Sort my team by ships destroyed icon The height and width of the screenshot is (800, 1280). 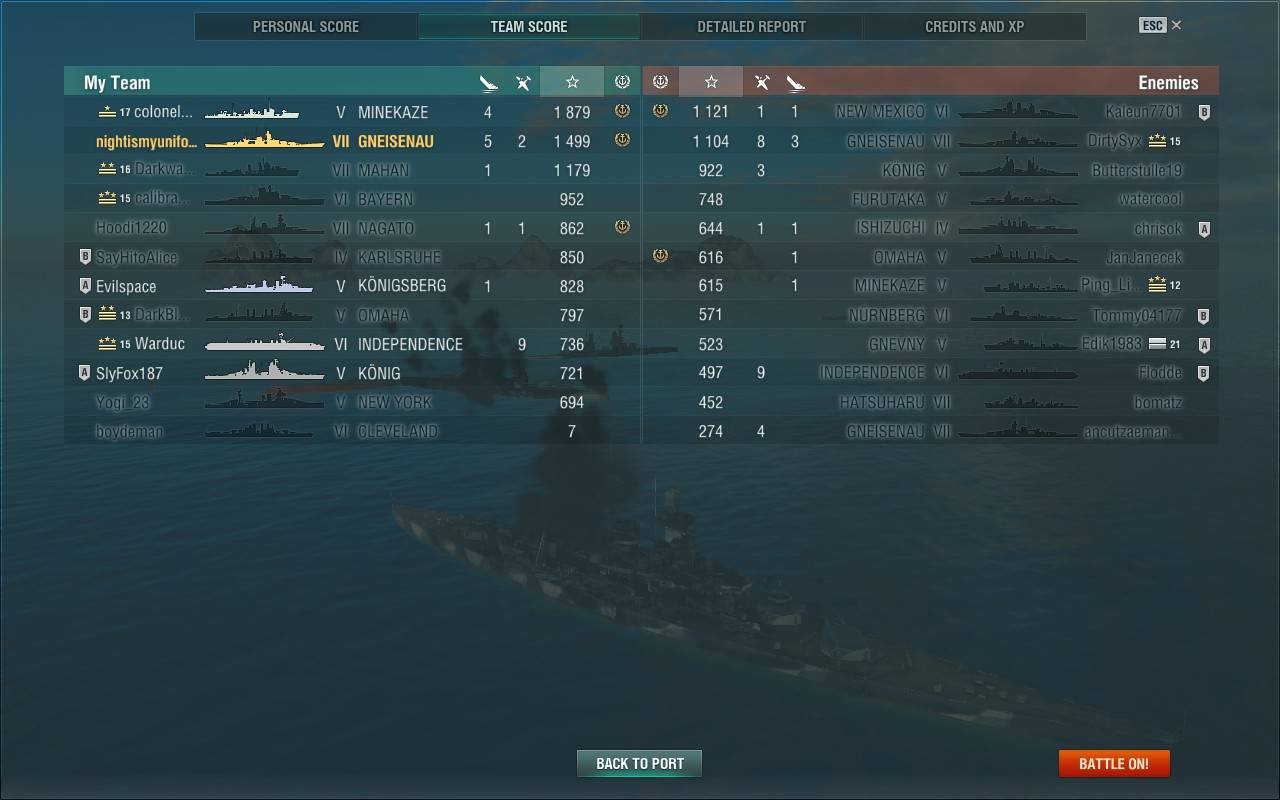click(488, 83)
